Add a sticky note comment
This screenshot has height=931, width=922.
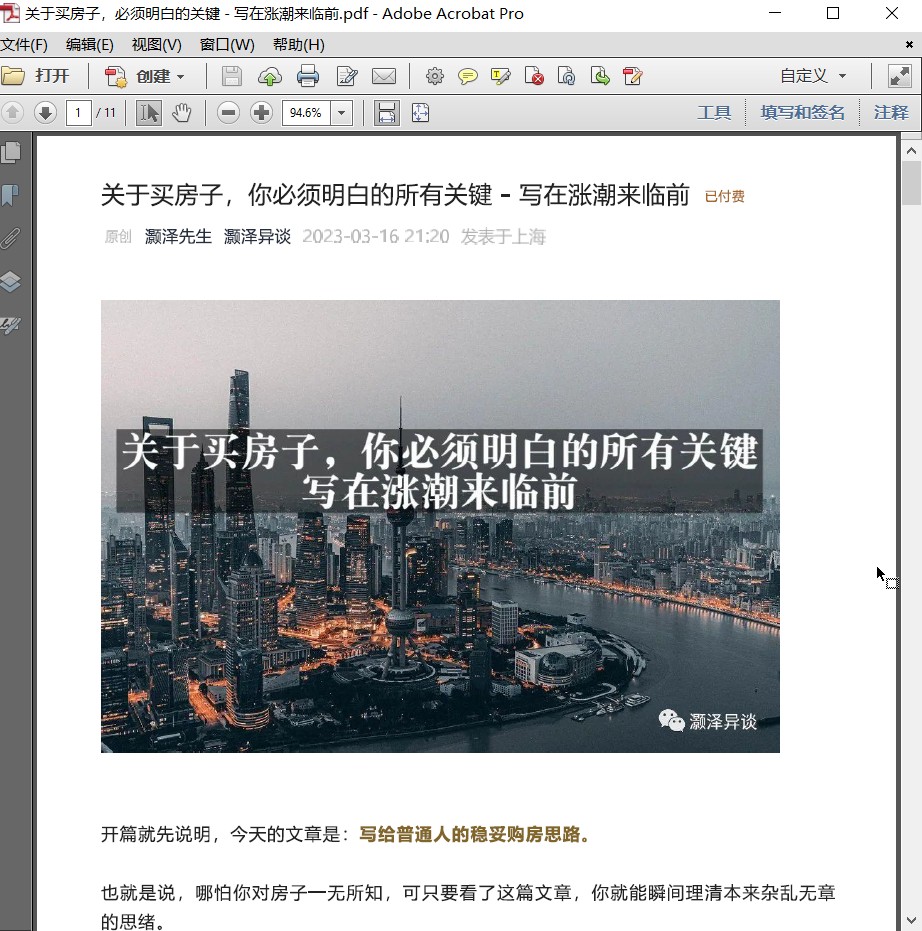[x=468, y=77]
